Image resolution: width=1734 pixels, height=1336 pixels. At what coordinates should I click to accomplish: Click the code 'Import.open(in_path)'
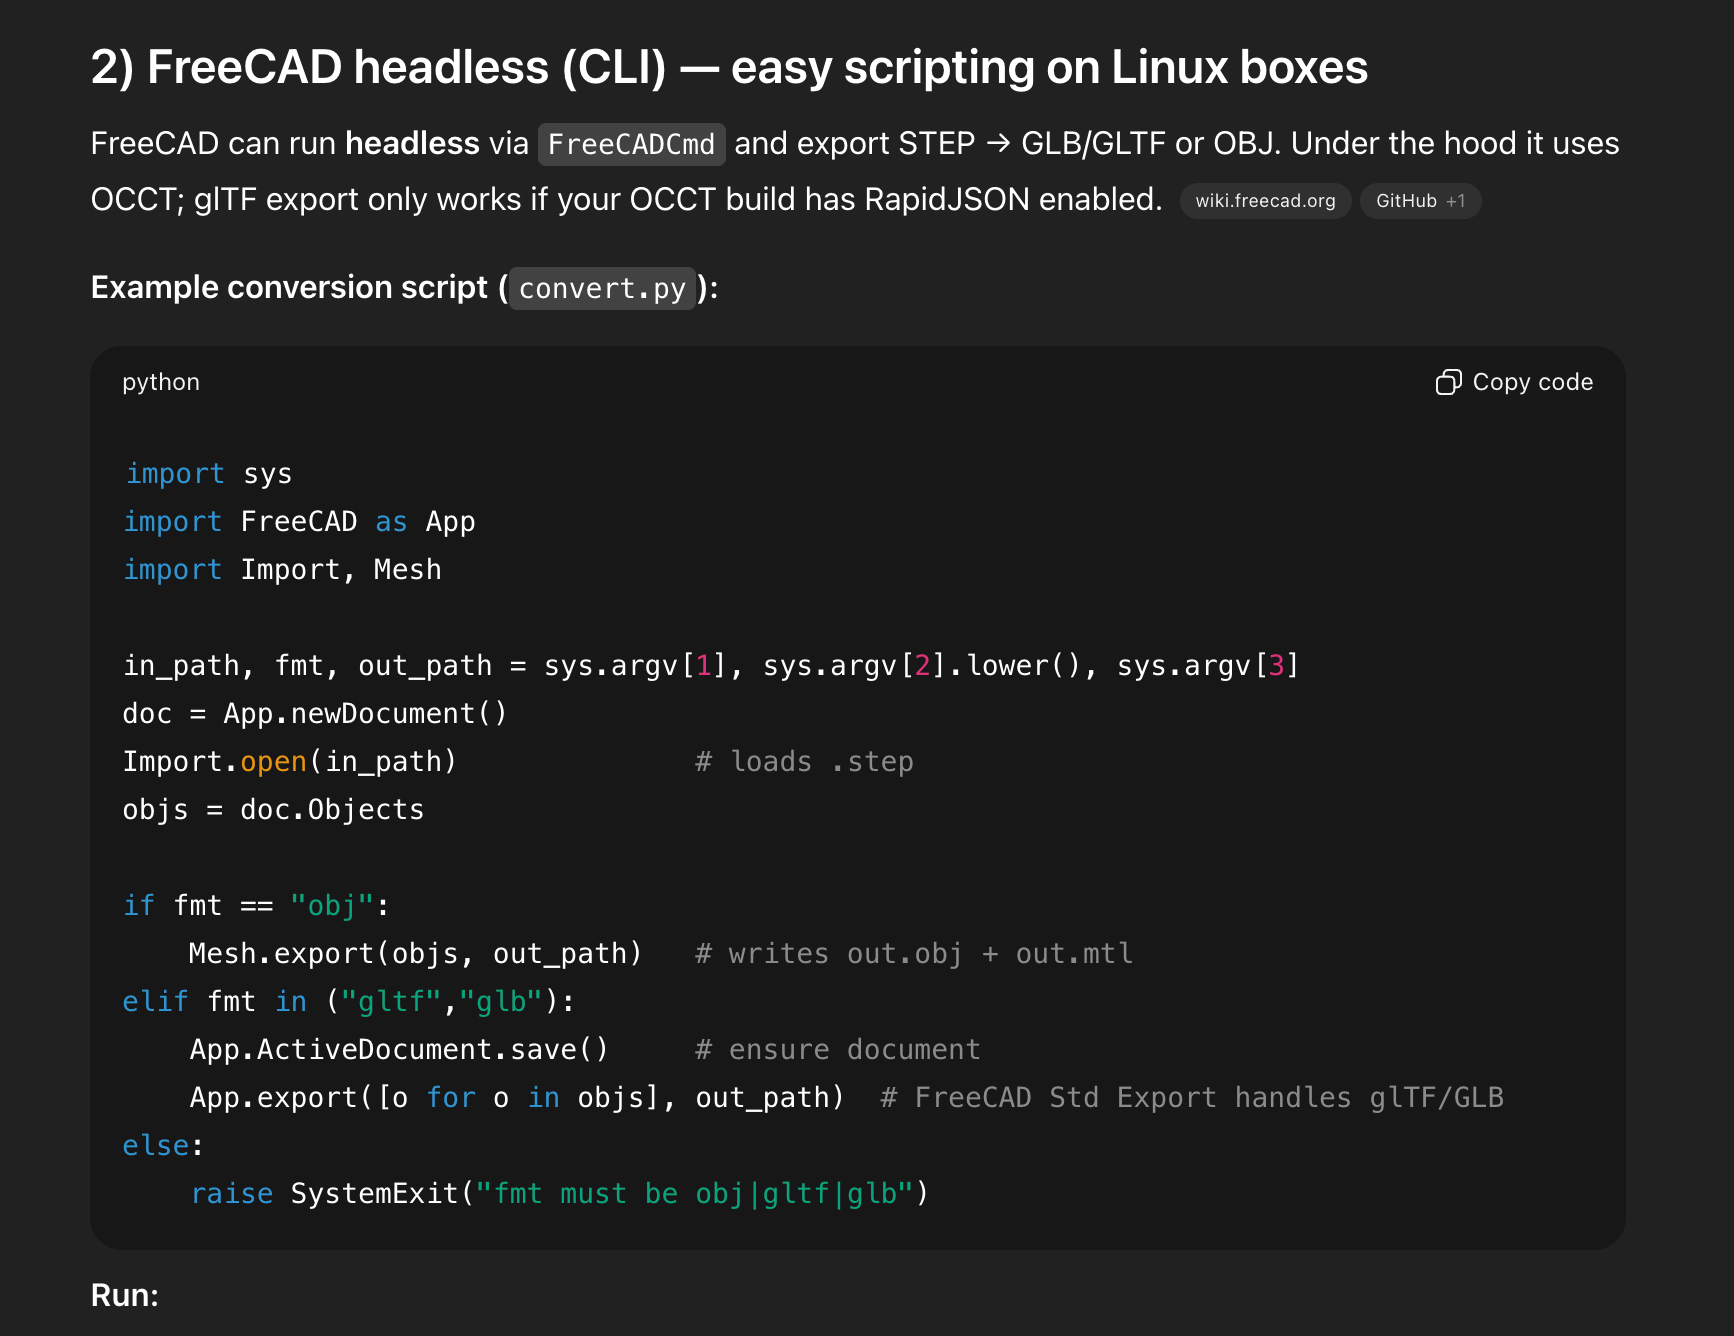(290, 761)
